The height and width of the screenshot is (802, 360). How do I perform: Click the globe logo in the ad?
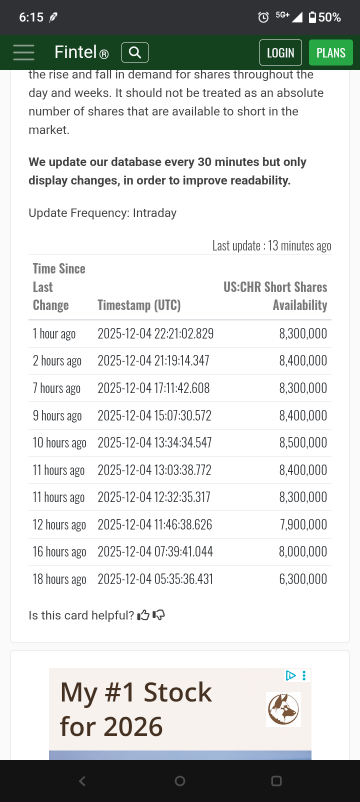click(283, 709)
